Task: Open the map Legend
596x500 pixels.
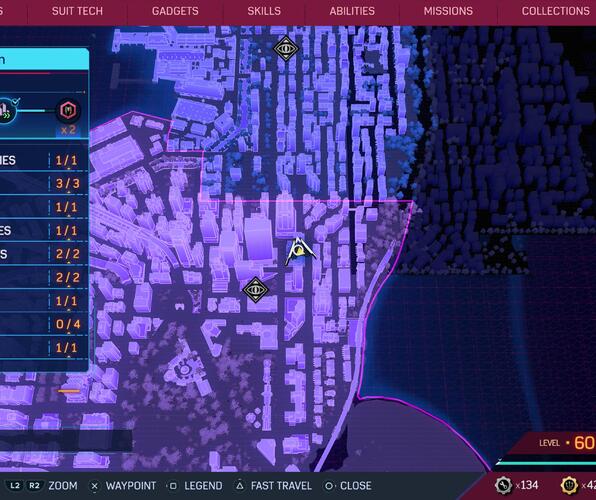Action: point(203,486)
